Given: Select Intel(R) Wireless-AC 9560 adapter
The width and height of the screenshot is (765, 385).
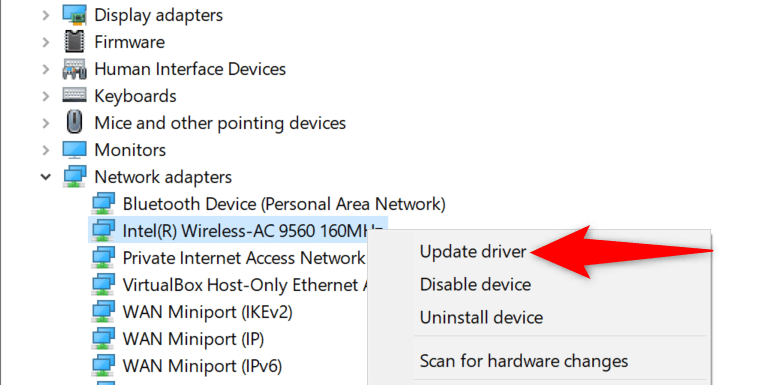Looking at the screenshot, I should [x=238, y=230].
